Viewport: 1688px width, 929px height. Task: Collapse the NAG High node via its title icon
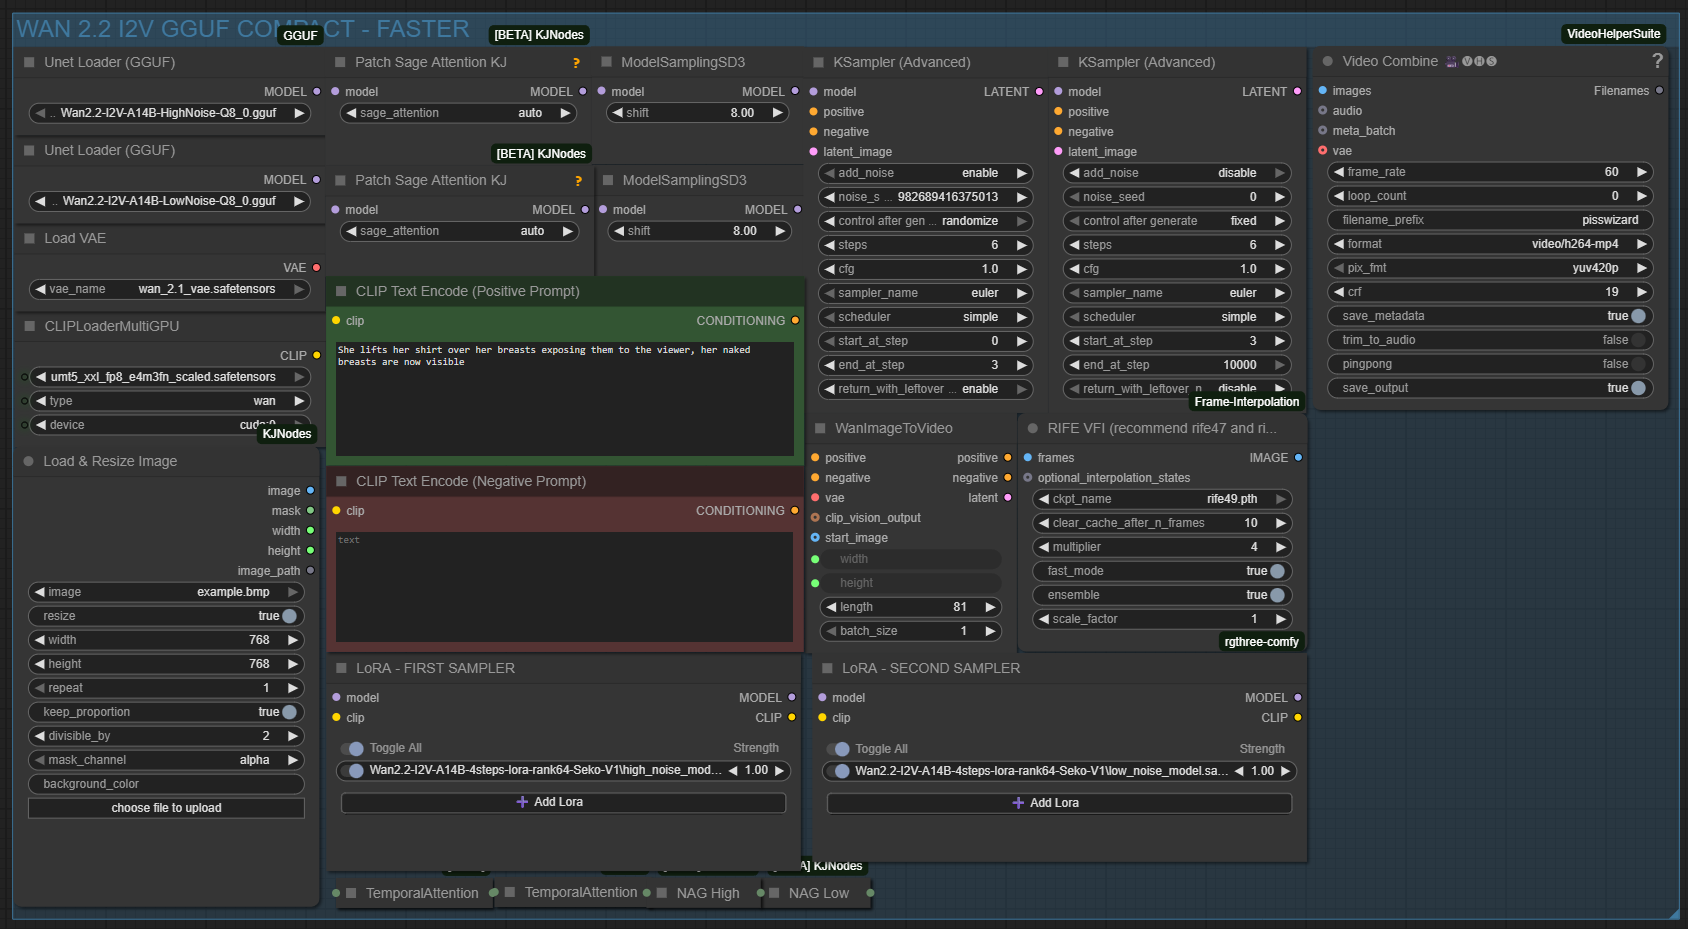coord(662,893)
